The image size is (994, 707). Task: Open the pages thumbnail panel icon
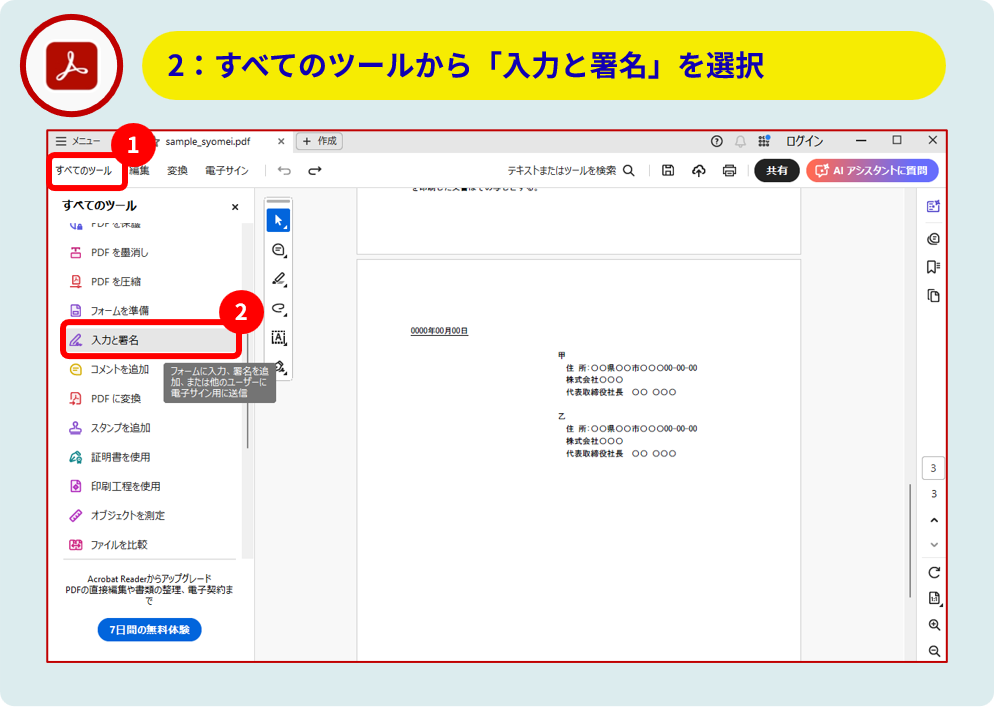click(x=933, y=296)
